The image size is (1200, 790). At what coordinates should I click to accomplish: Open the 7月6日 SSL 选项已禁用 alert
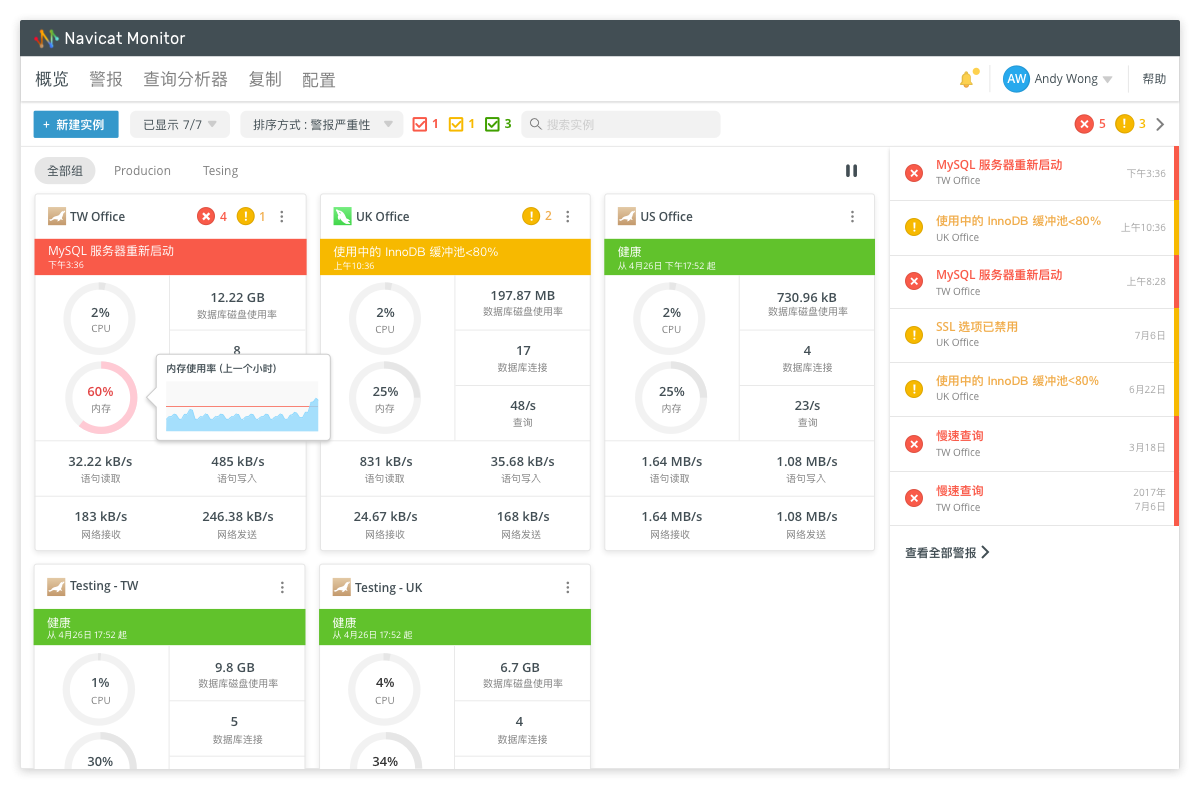click(x=1034, y=335)
